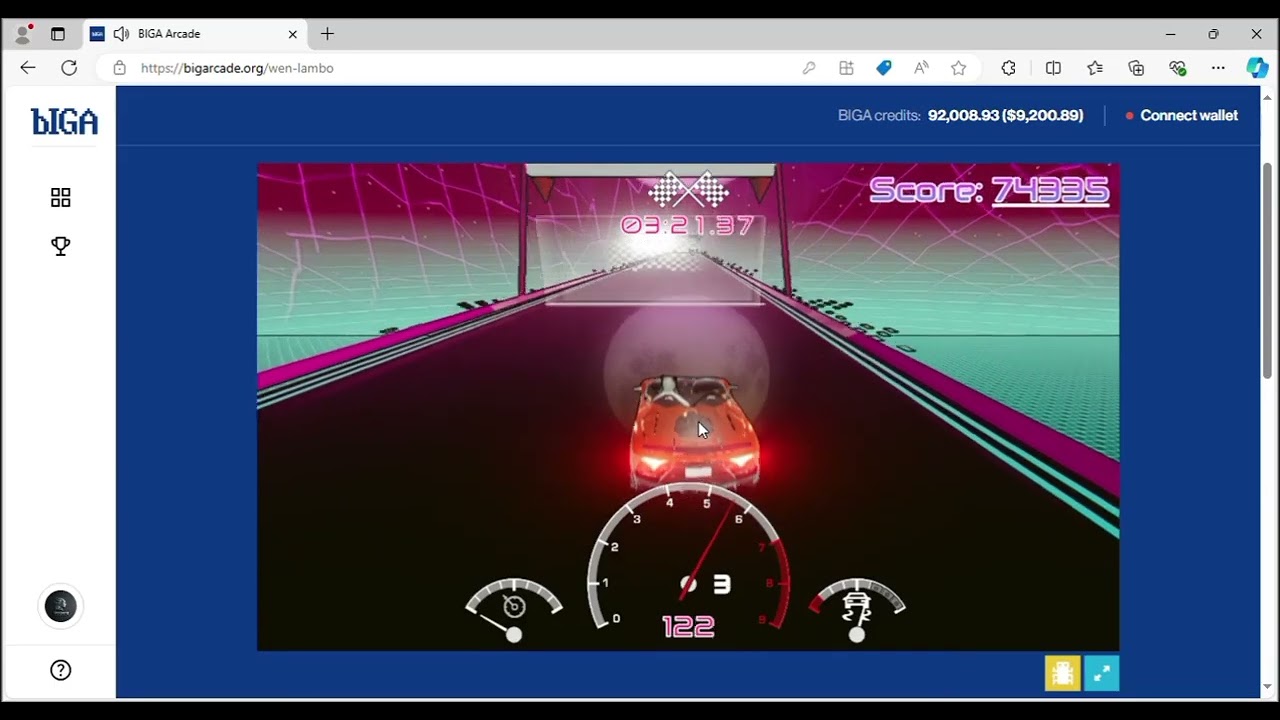Open the user avatar in sidebar
Screen dimensions: 1280x720
point(61,606)
